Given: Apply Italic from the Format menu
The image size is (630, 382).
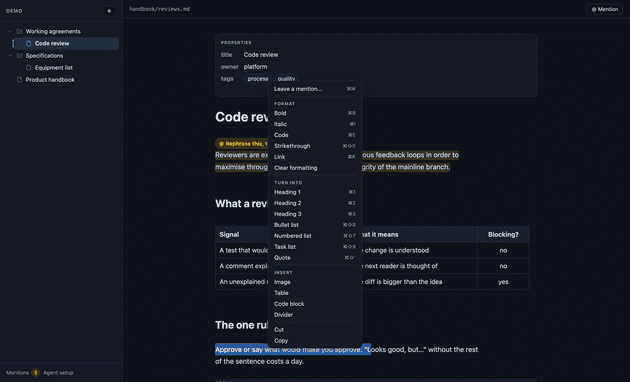Looking at the screenshot, I should coord(315,124).
